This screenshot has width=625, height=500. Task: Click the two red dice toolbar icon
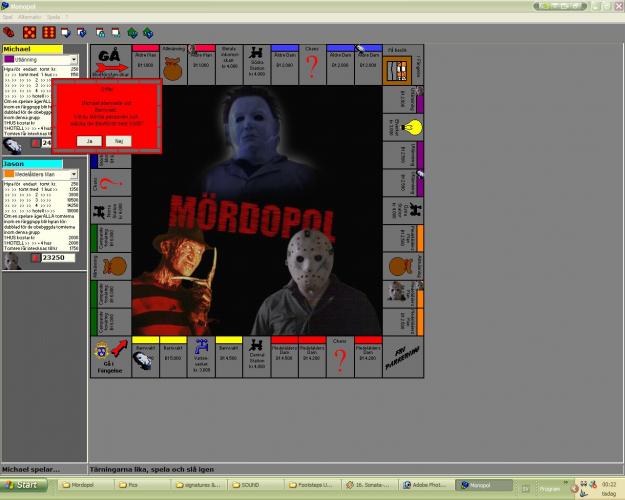[x=9, y=32]
